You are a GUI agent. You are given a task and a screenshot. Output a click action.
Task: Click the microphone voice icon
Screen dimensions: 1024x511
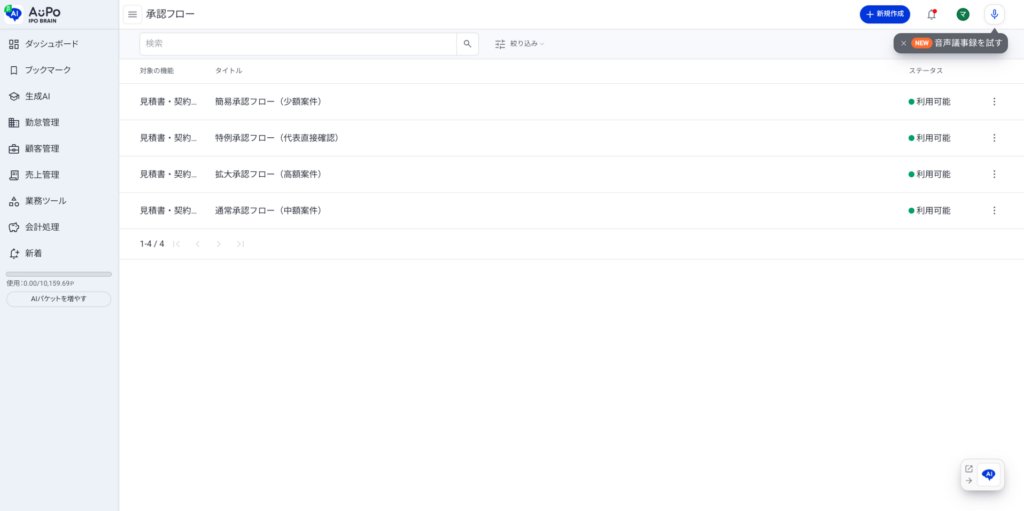(x=993, y=14)
